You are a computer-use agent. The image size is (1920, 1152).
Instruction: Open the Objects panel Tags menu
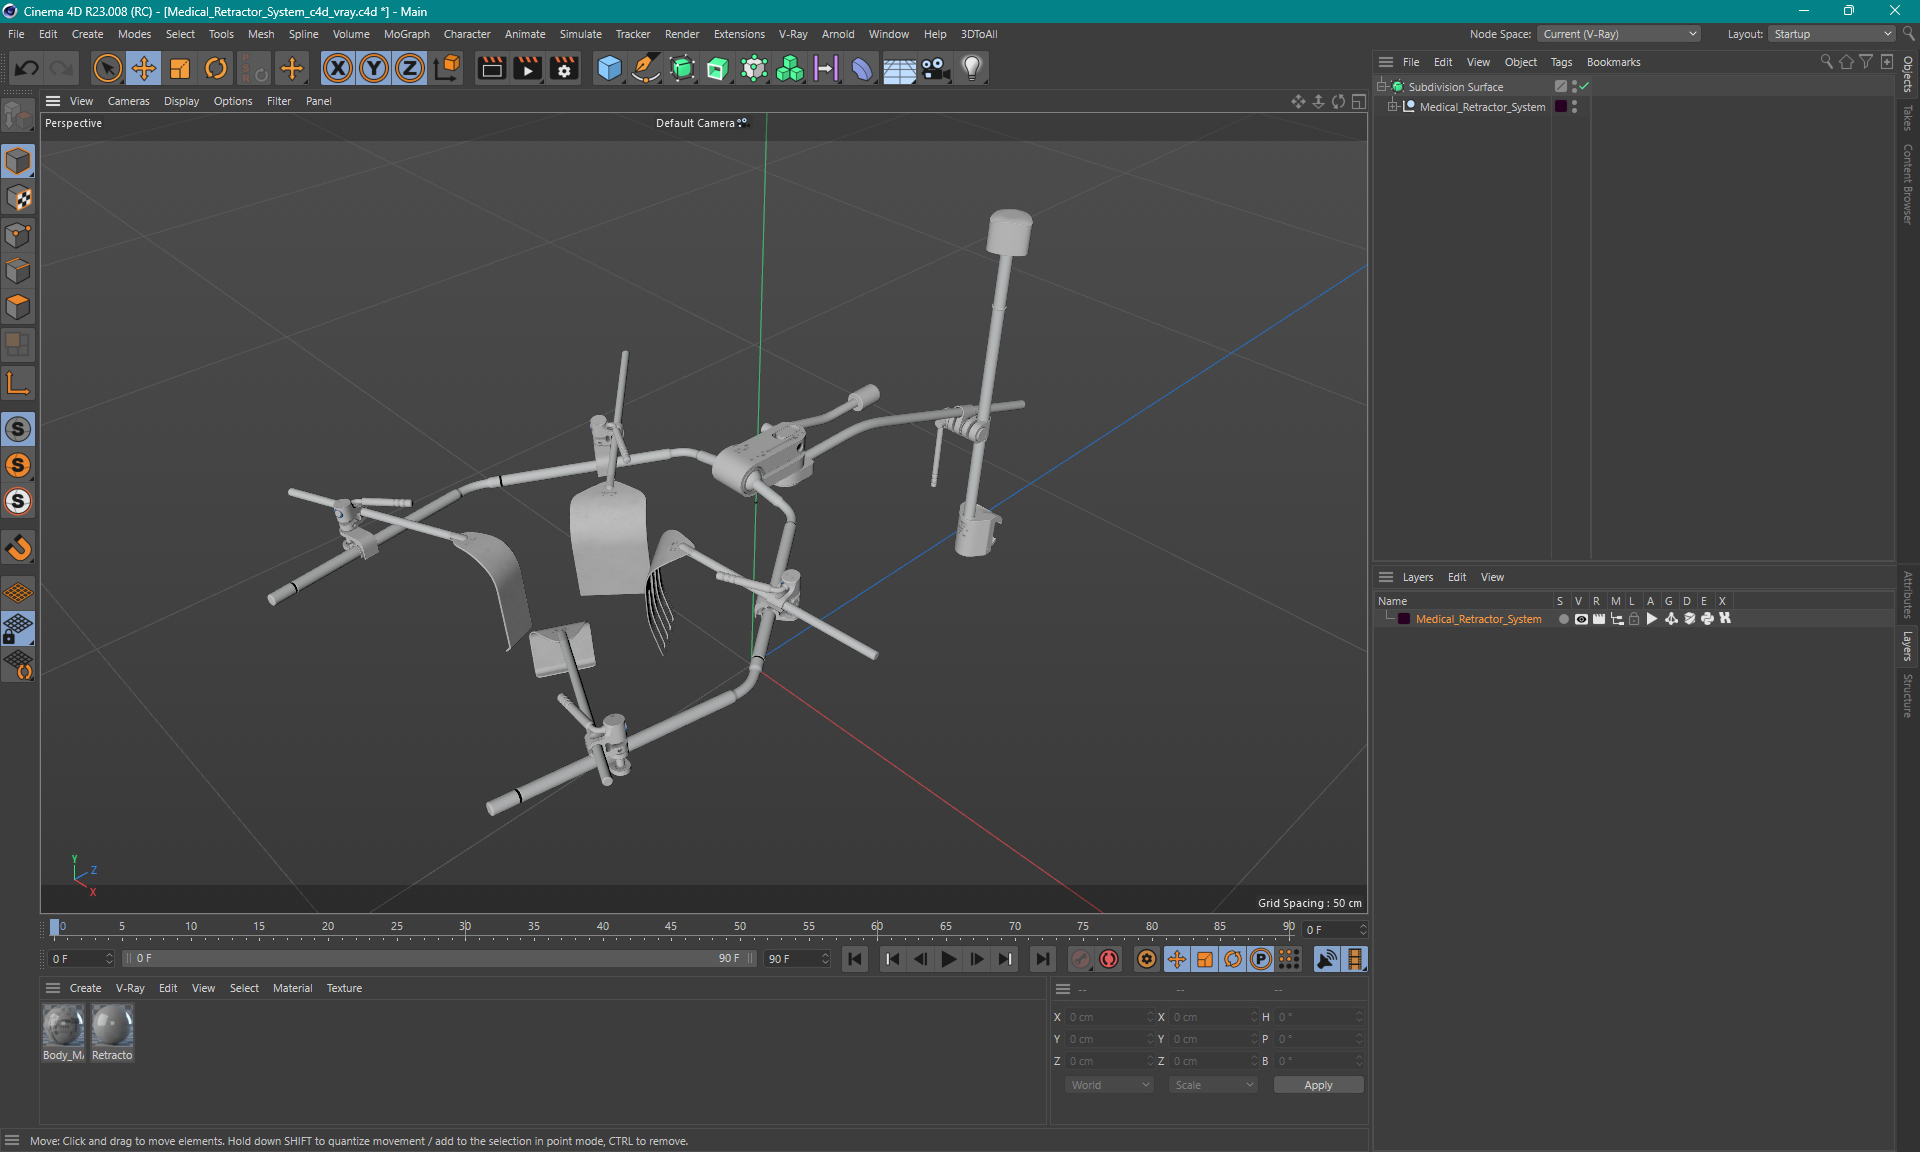[x=1561, y=62]
